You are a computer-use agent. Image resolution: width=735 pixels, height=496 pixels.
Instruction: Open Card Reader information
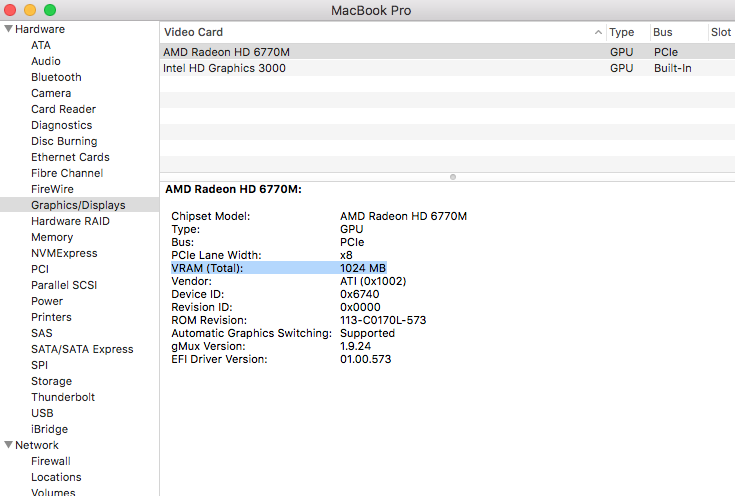click(x=63, y=109)
